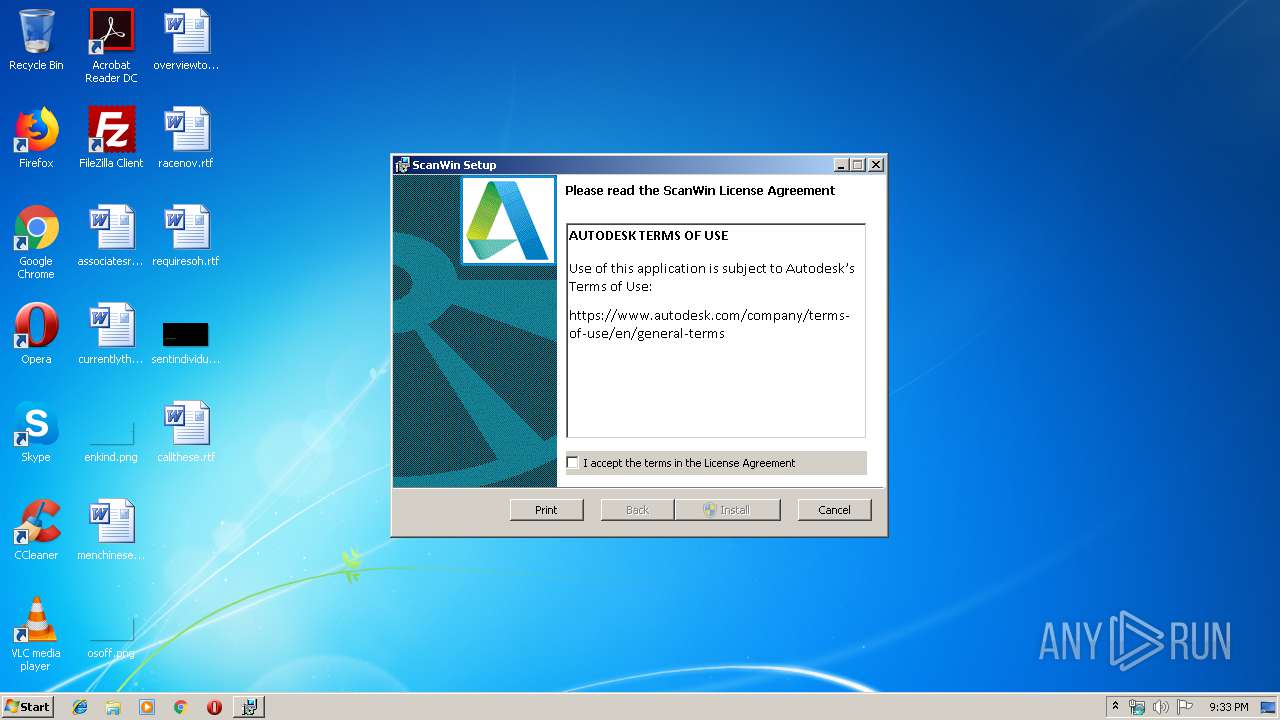Screen dimensions: 1280x720
Task: Open the volume speaker tray icon
Action: pyautogui.click(x=1160, y=707)
